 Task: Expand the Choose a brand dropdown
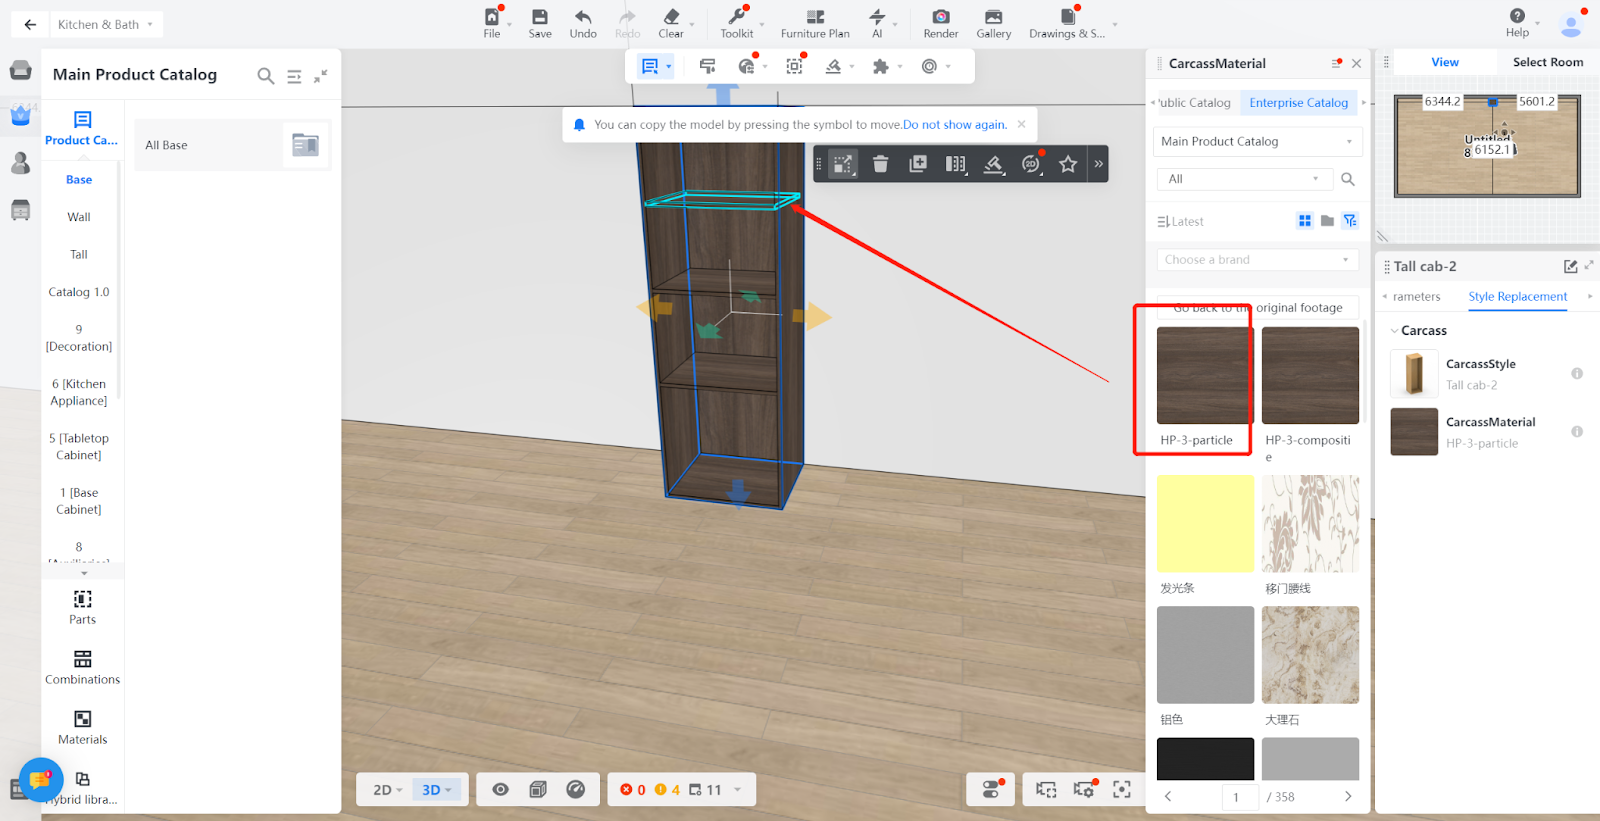[1256, 260]
